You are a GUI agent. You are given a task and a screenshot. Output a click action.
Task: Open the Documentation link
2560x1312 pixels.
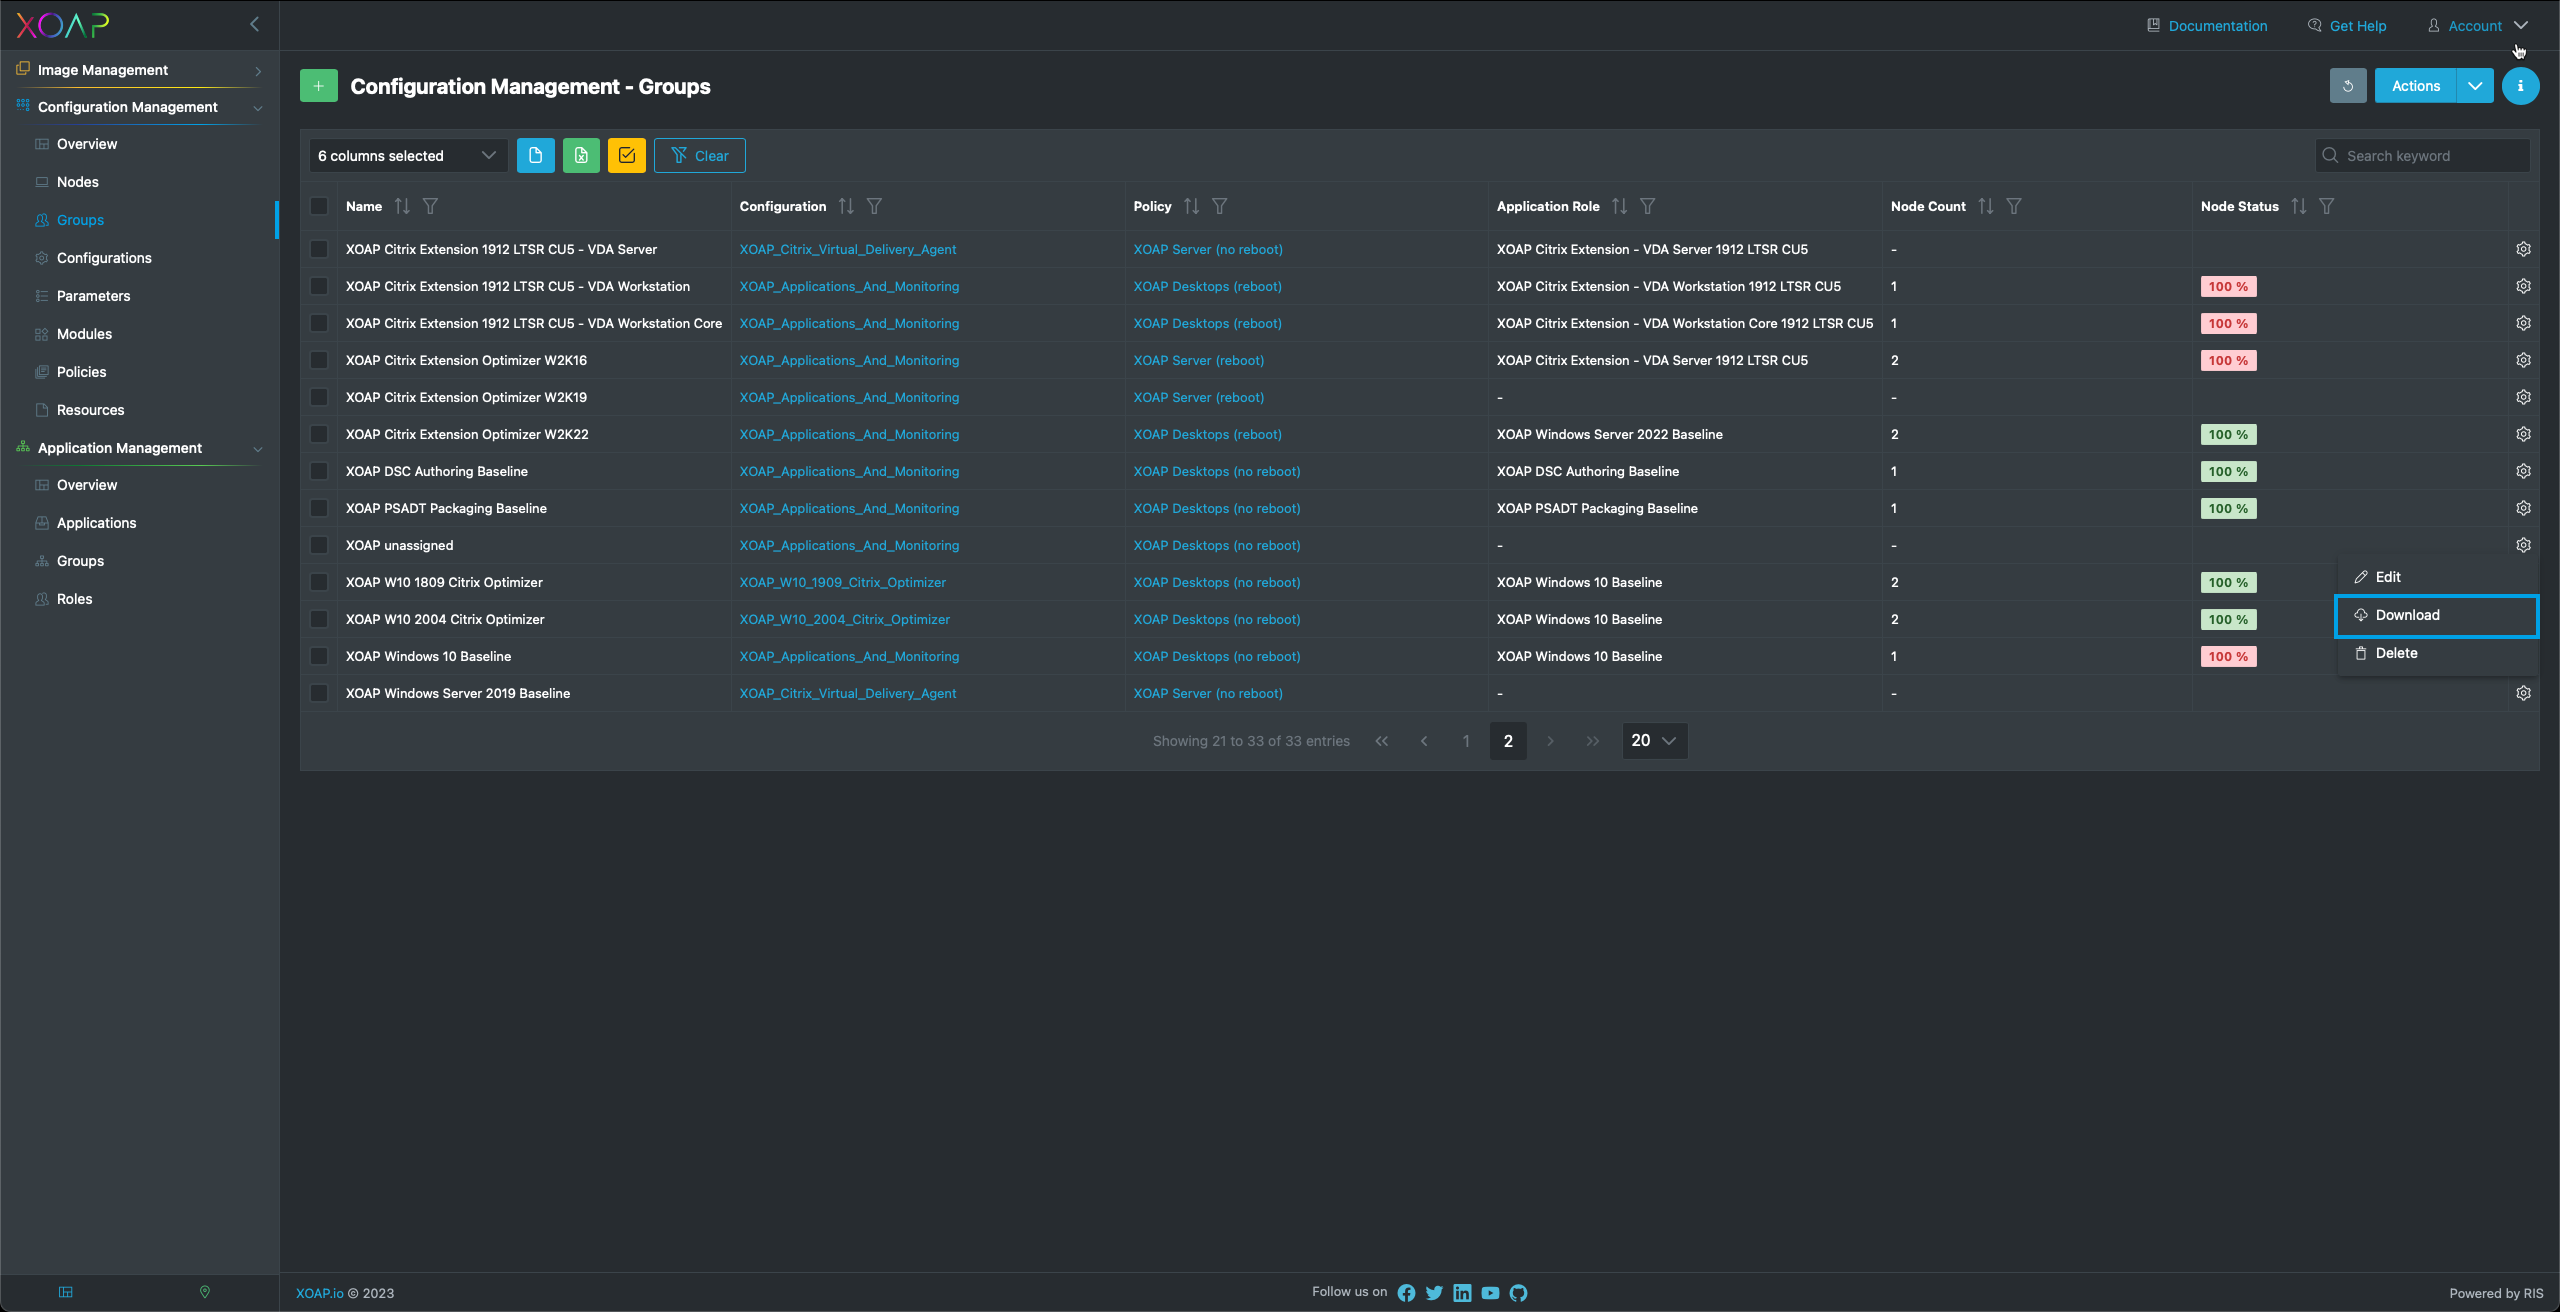click(2207, 26)
